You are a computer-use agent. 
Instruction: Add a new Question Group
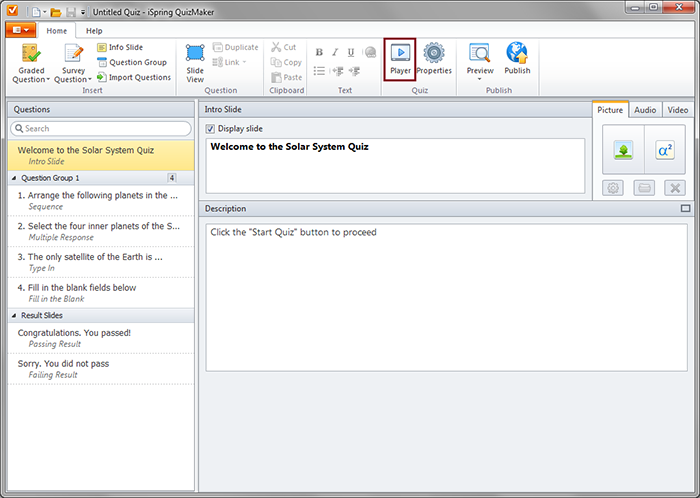(132, 62)
